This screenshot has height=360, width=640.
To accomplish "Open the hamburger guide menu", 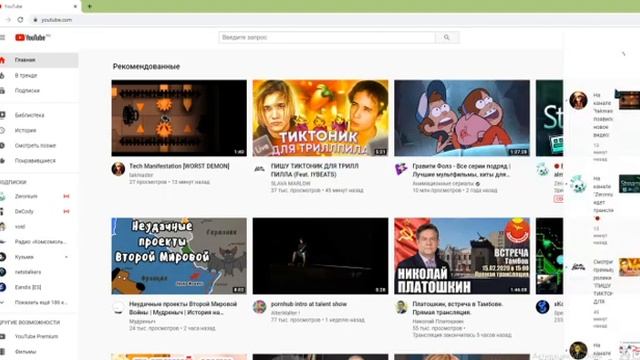I will [2, 38].
